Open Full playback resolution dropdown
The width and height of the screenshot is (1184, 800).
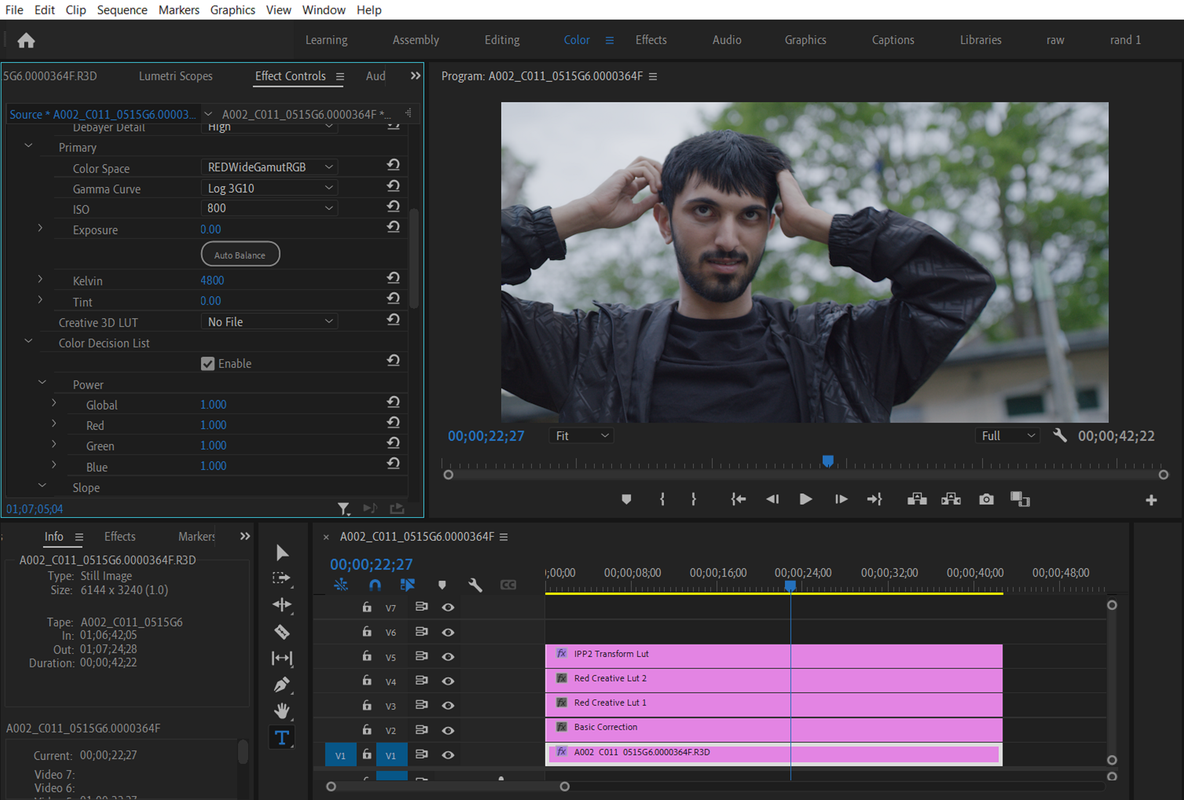coord(1008,436)
